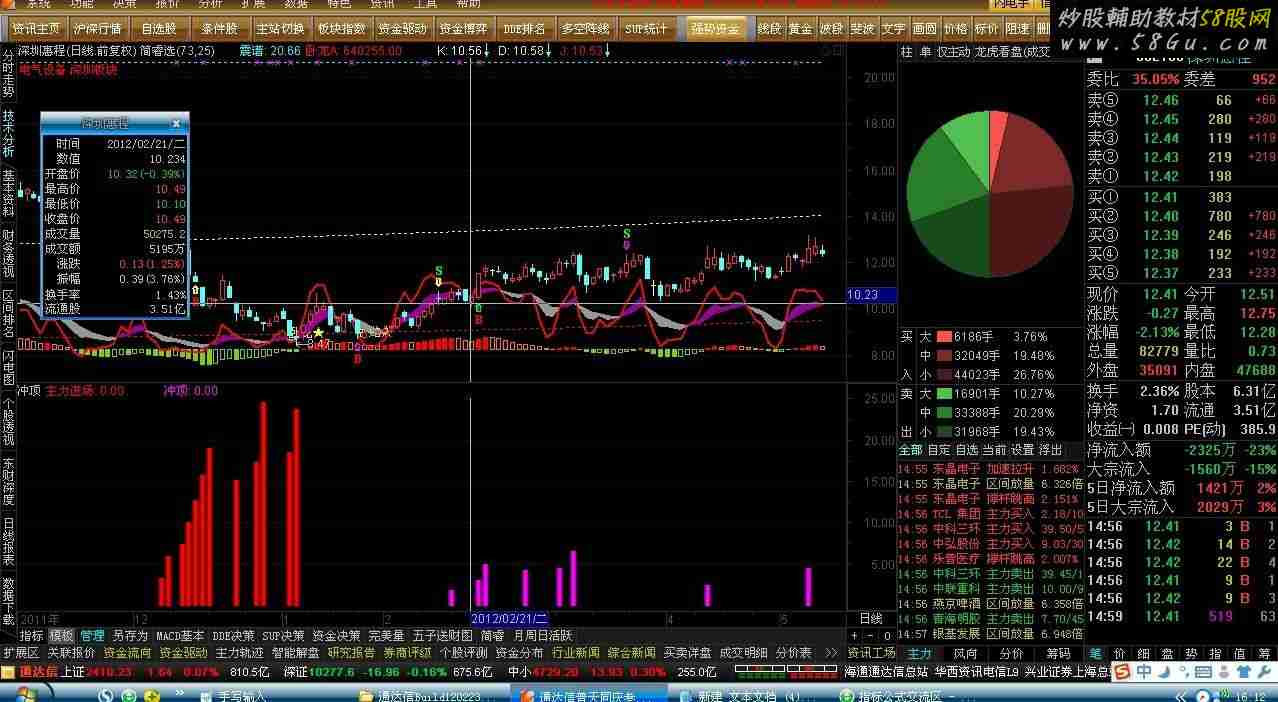The image size is (1278, 702).
Task: Open the 技术分析 left sidebar tab
Action: [8, 133]
